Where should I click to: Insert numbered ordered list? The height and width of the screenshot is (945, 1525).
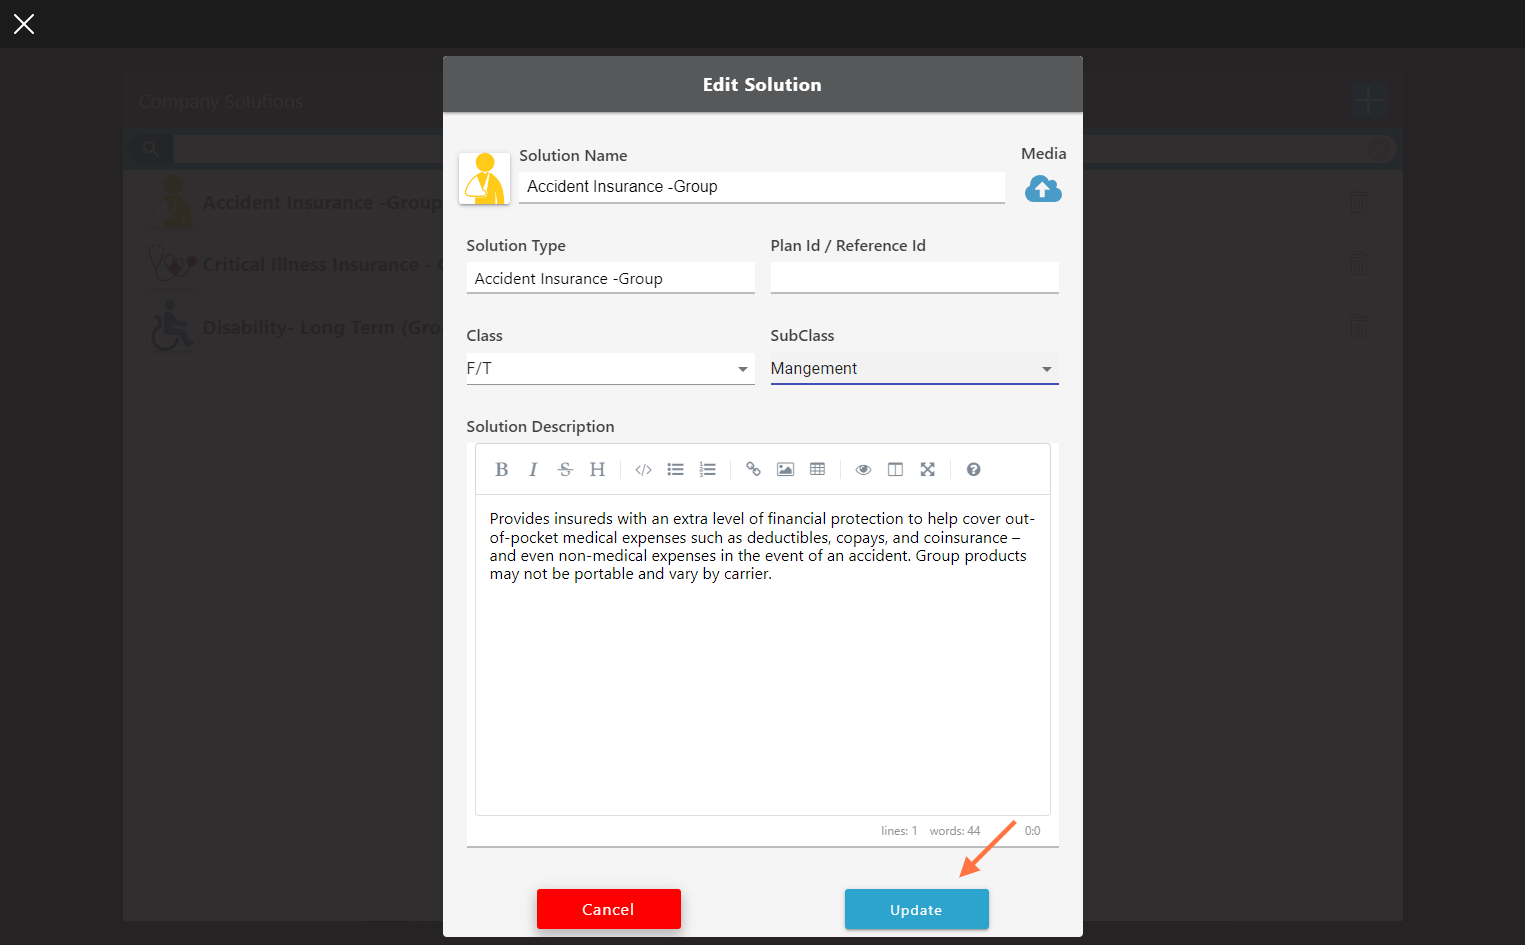(x=707, y=469)
